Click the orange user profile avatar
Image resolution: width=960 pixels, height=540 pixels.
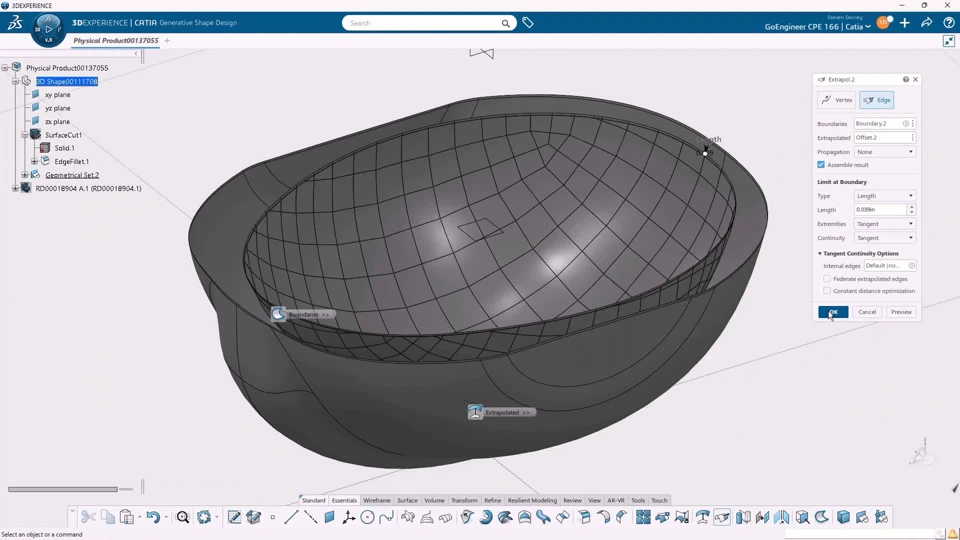click(x=883, y=23)
